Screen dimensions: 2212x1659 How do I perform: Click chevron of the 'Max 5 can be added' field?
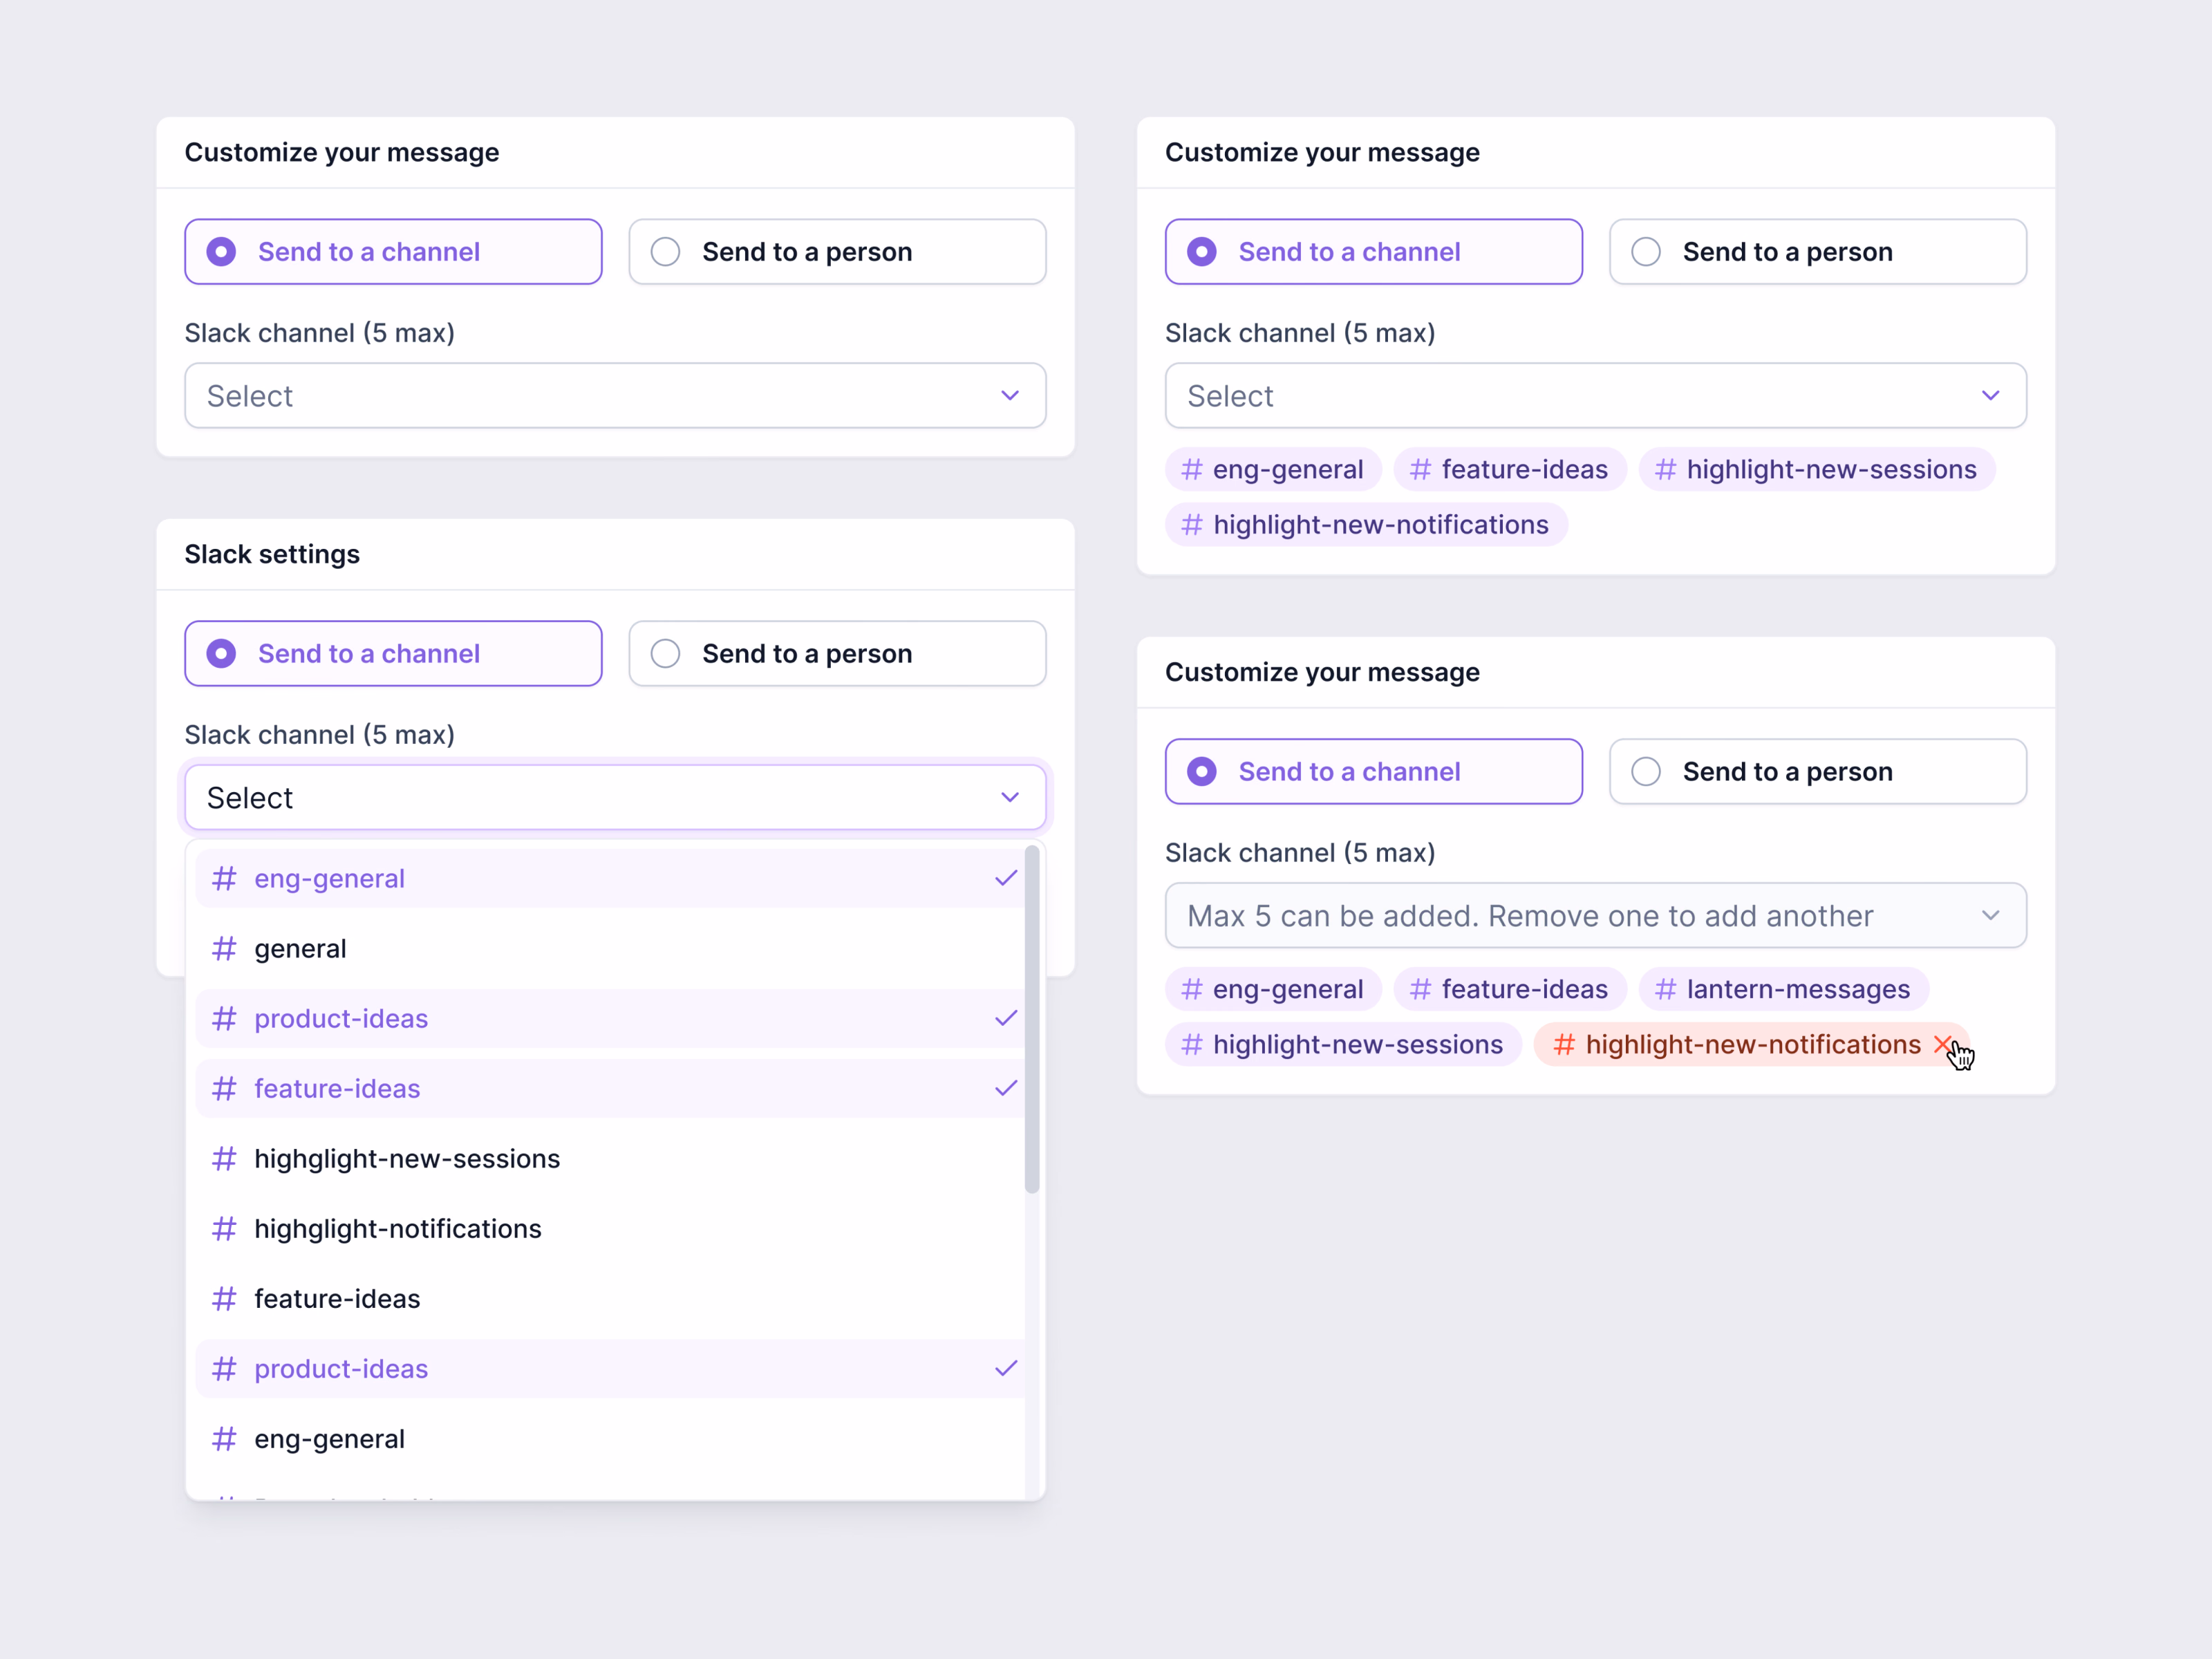(x=1991, y=916)
